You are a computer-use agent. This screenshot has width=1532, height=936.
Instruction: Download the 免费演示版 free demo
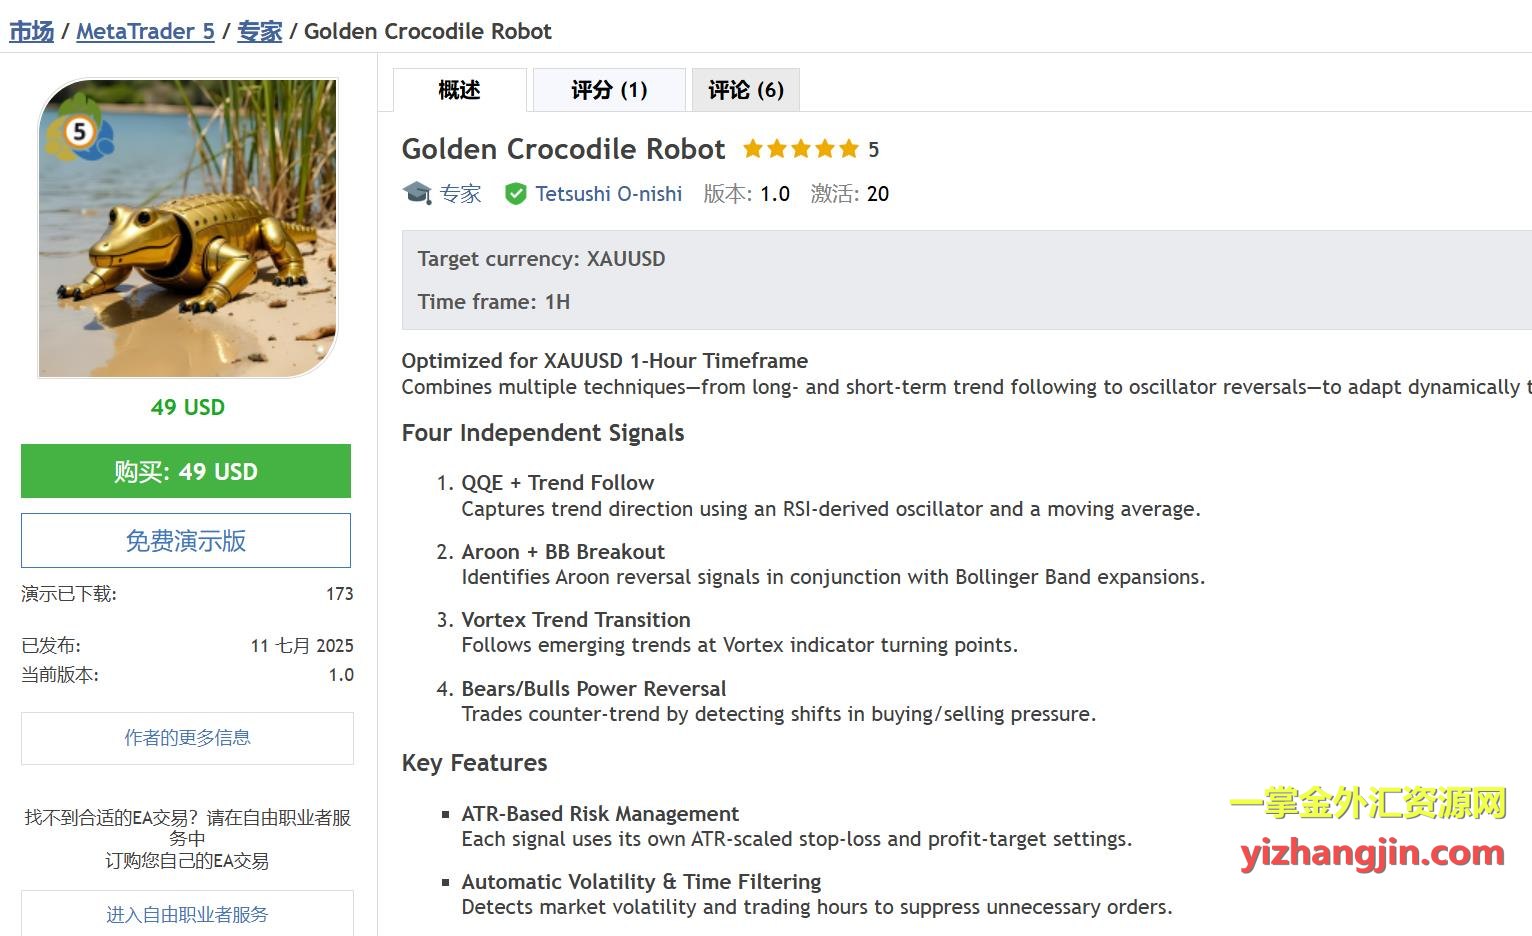(x=186, y=541)
